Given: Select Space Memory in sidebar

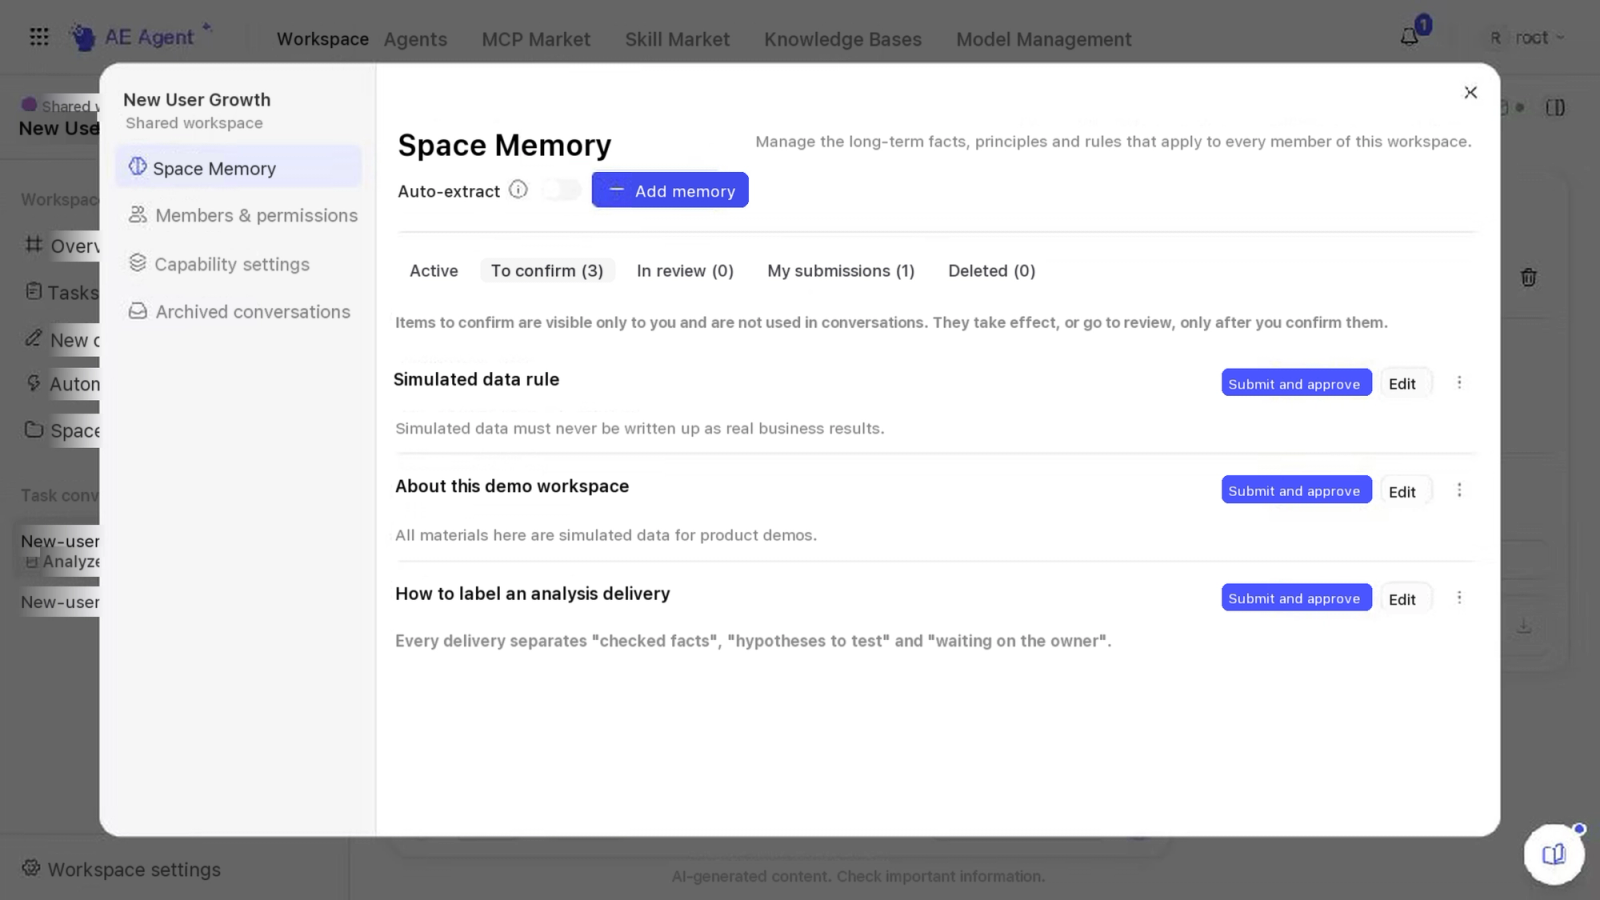Looking at the screenshot, I should click(238, 167).
